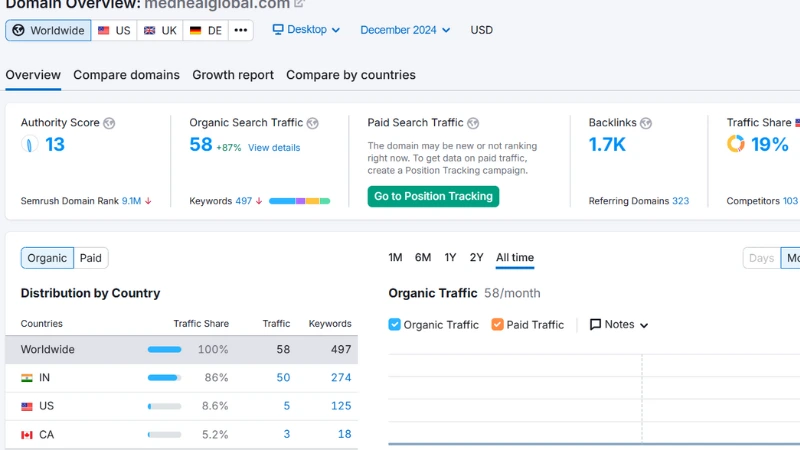Toggle the Organic Traffic checkbox

click(394, 324)
